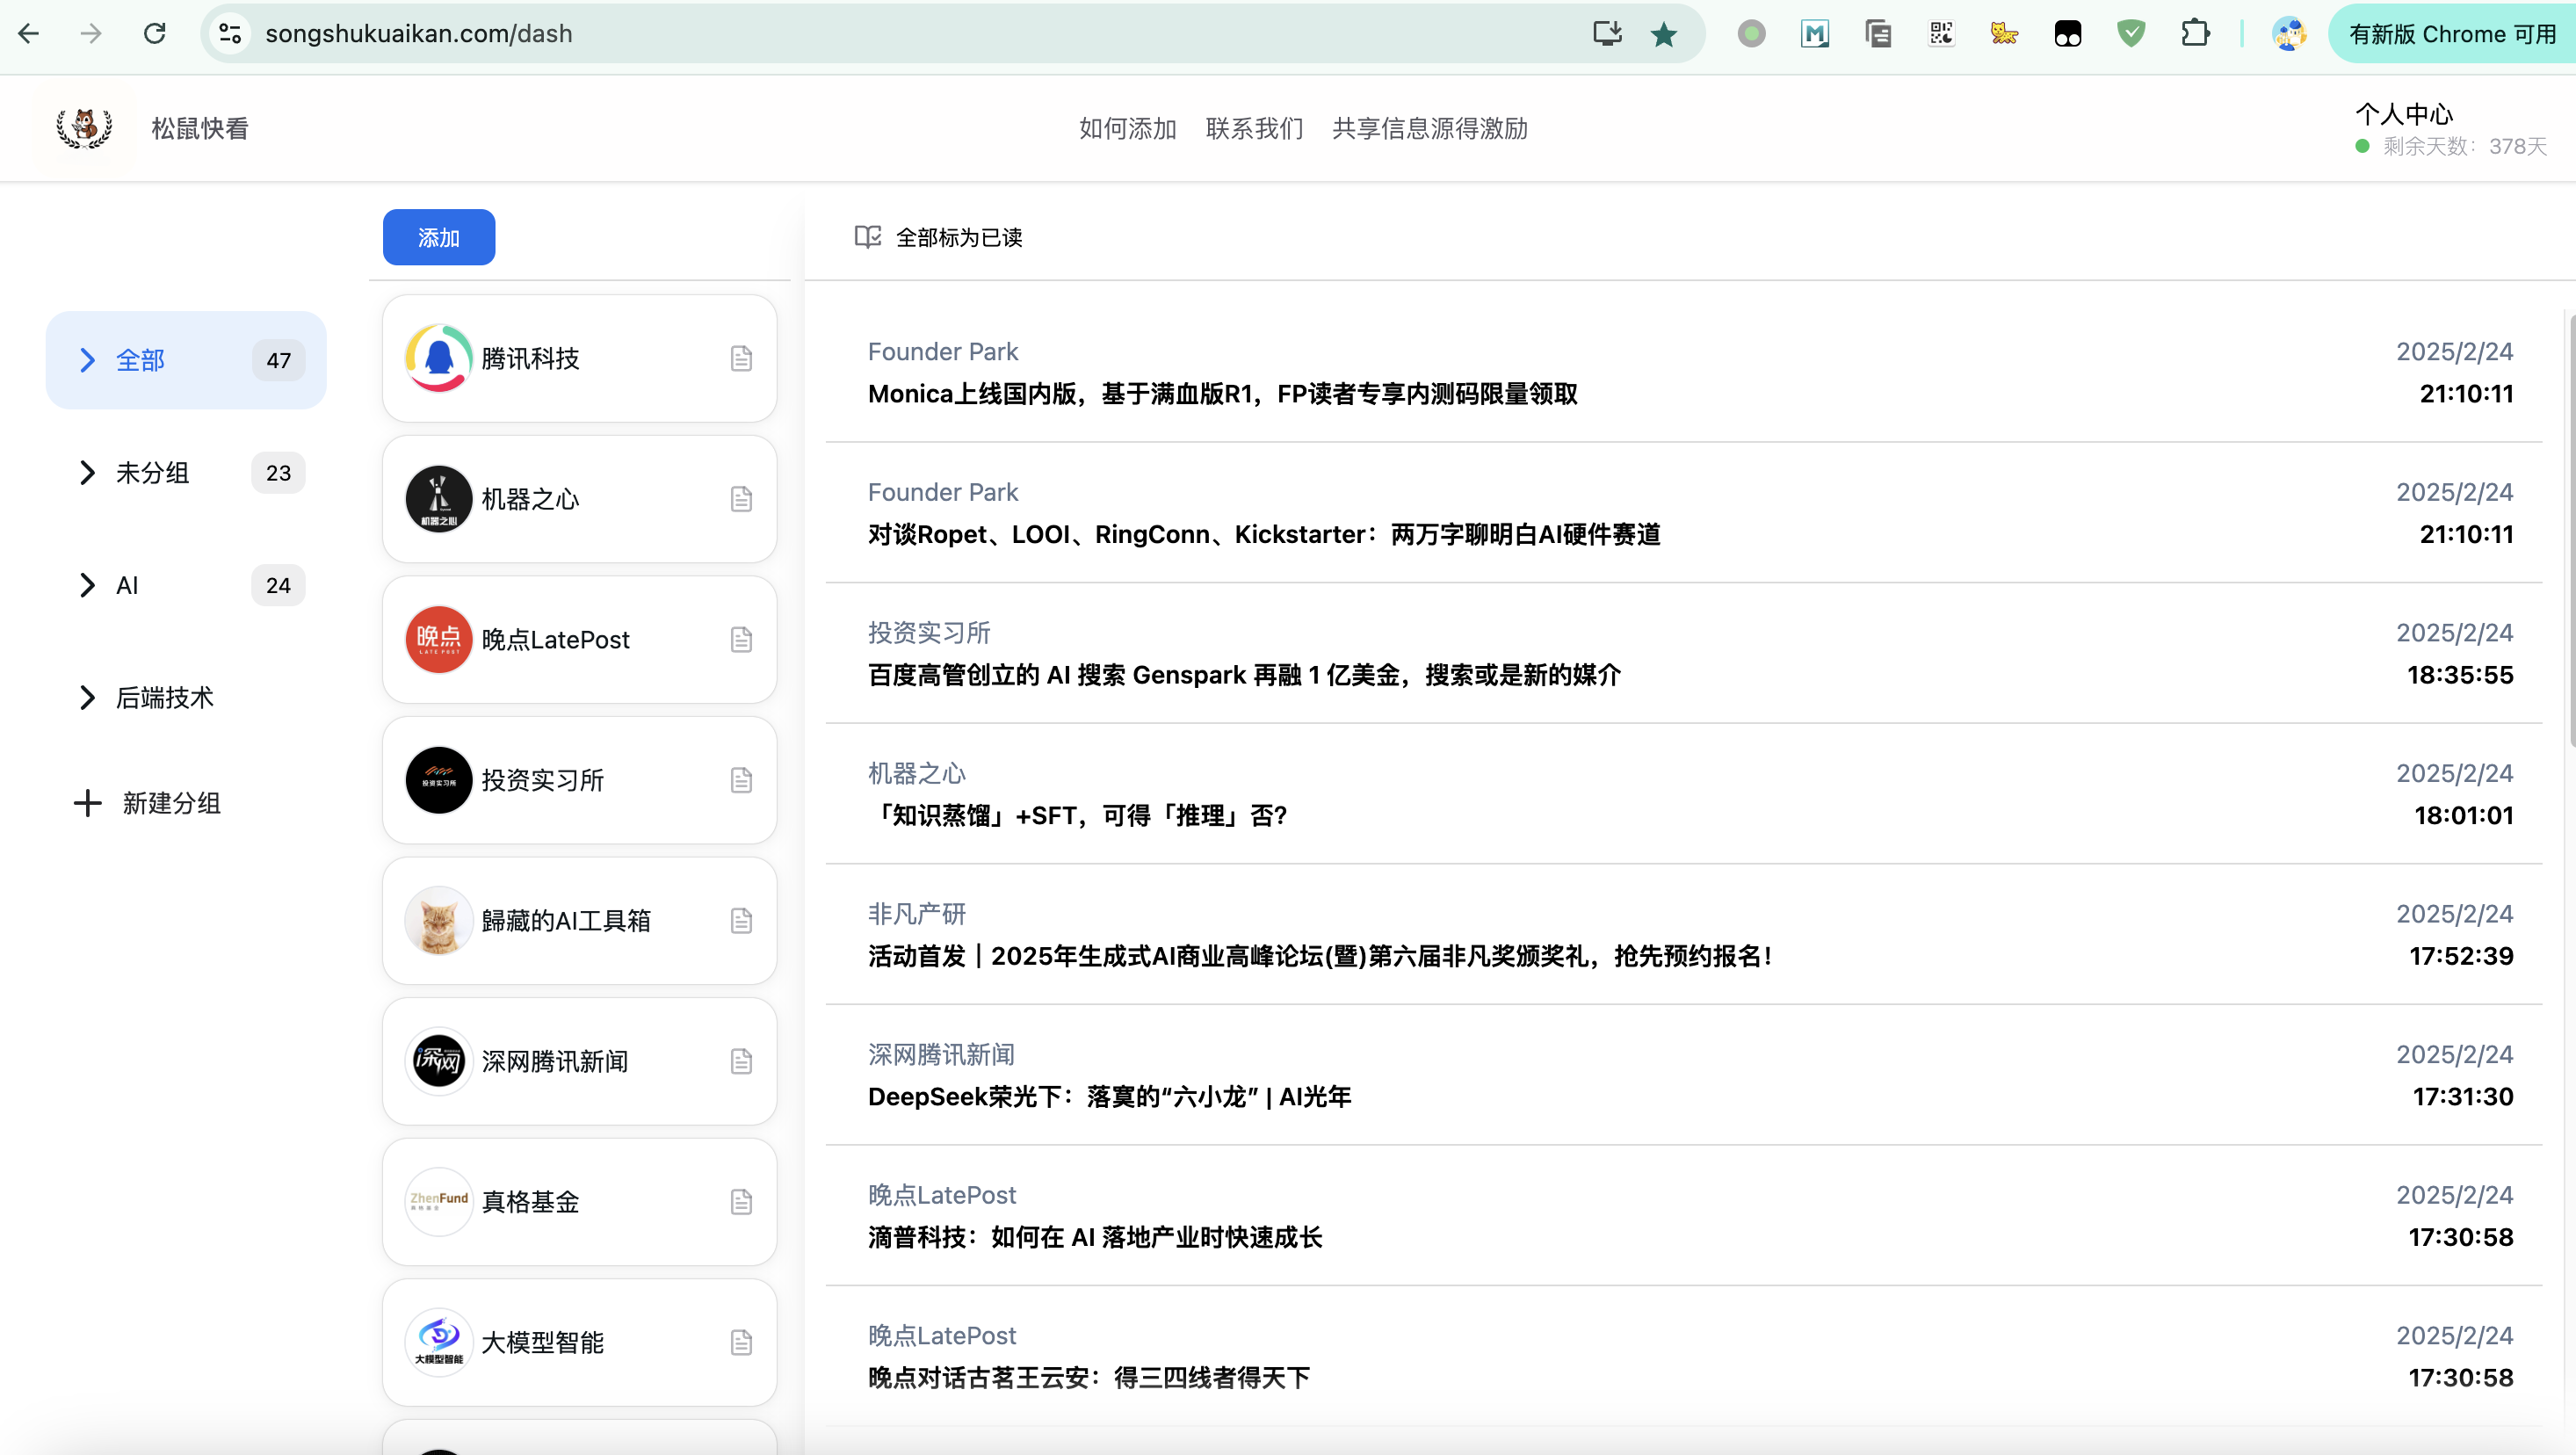Open the Chrome extensions puzzle icon
The width and height of the screenshot is (2576, 1455).
[x=2194, y=34]
